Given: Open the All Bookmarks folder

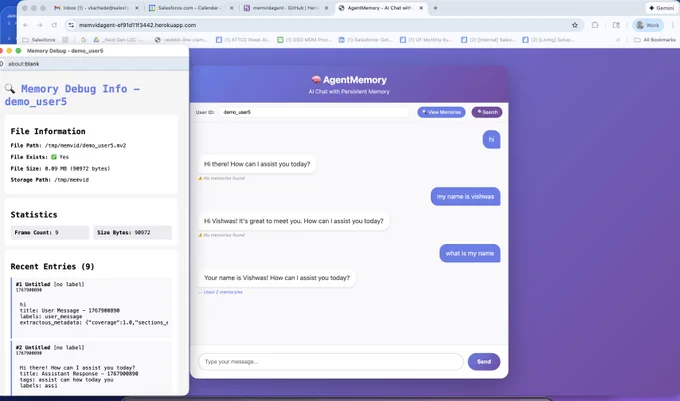Looking at the screenshot, I should [x=655, y=40].
